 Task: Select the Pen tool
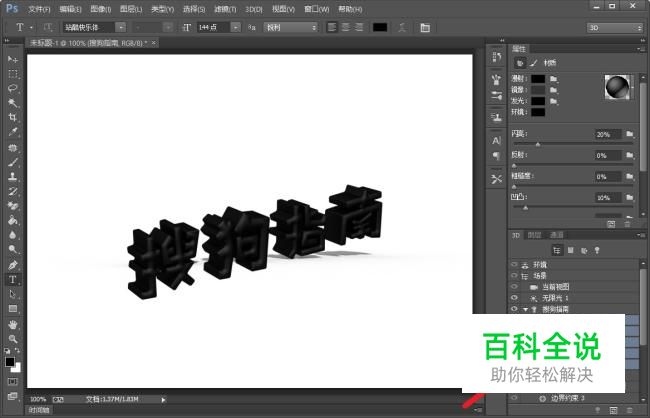click(x=13, y=265)
